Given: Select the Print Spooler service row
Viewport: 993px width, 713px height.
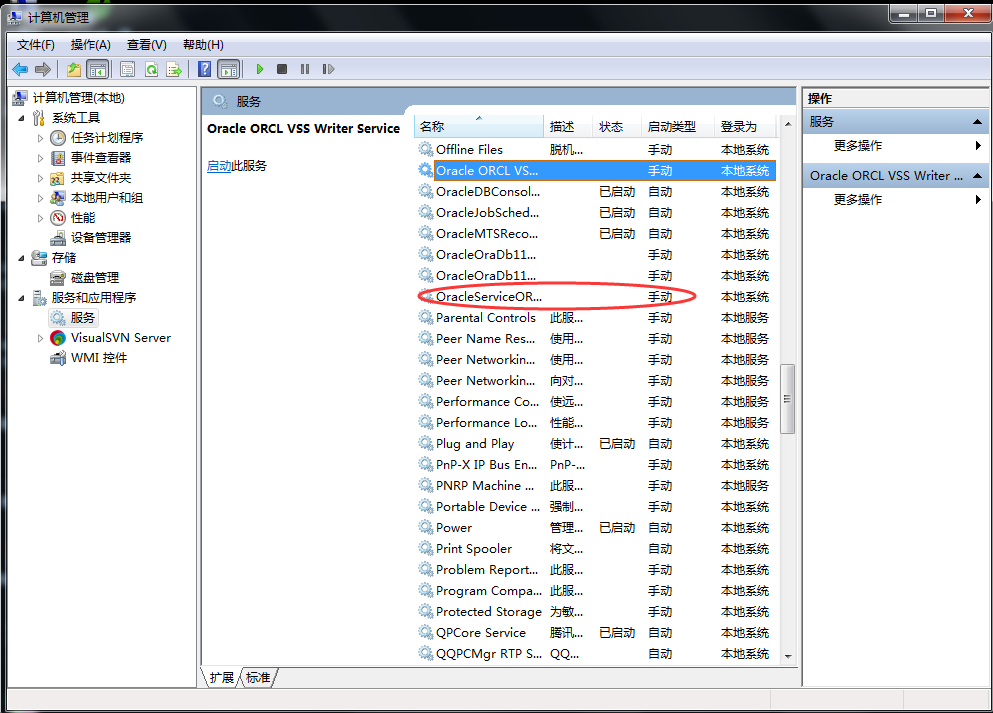Looking at the screenshot, I should click(x=596, y=548).
